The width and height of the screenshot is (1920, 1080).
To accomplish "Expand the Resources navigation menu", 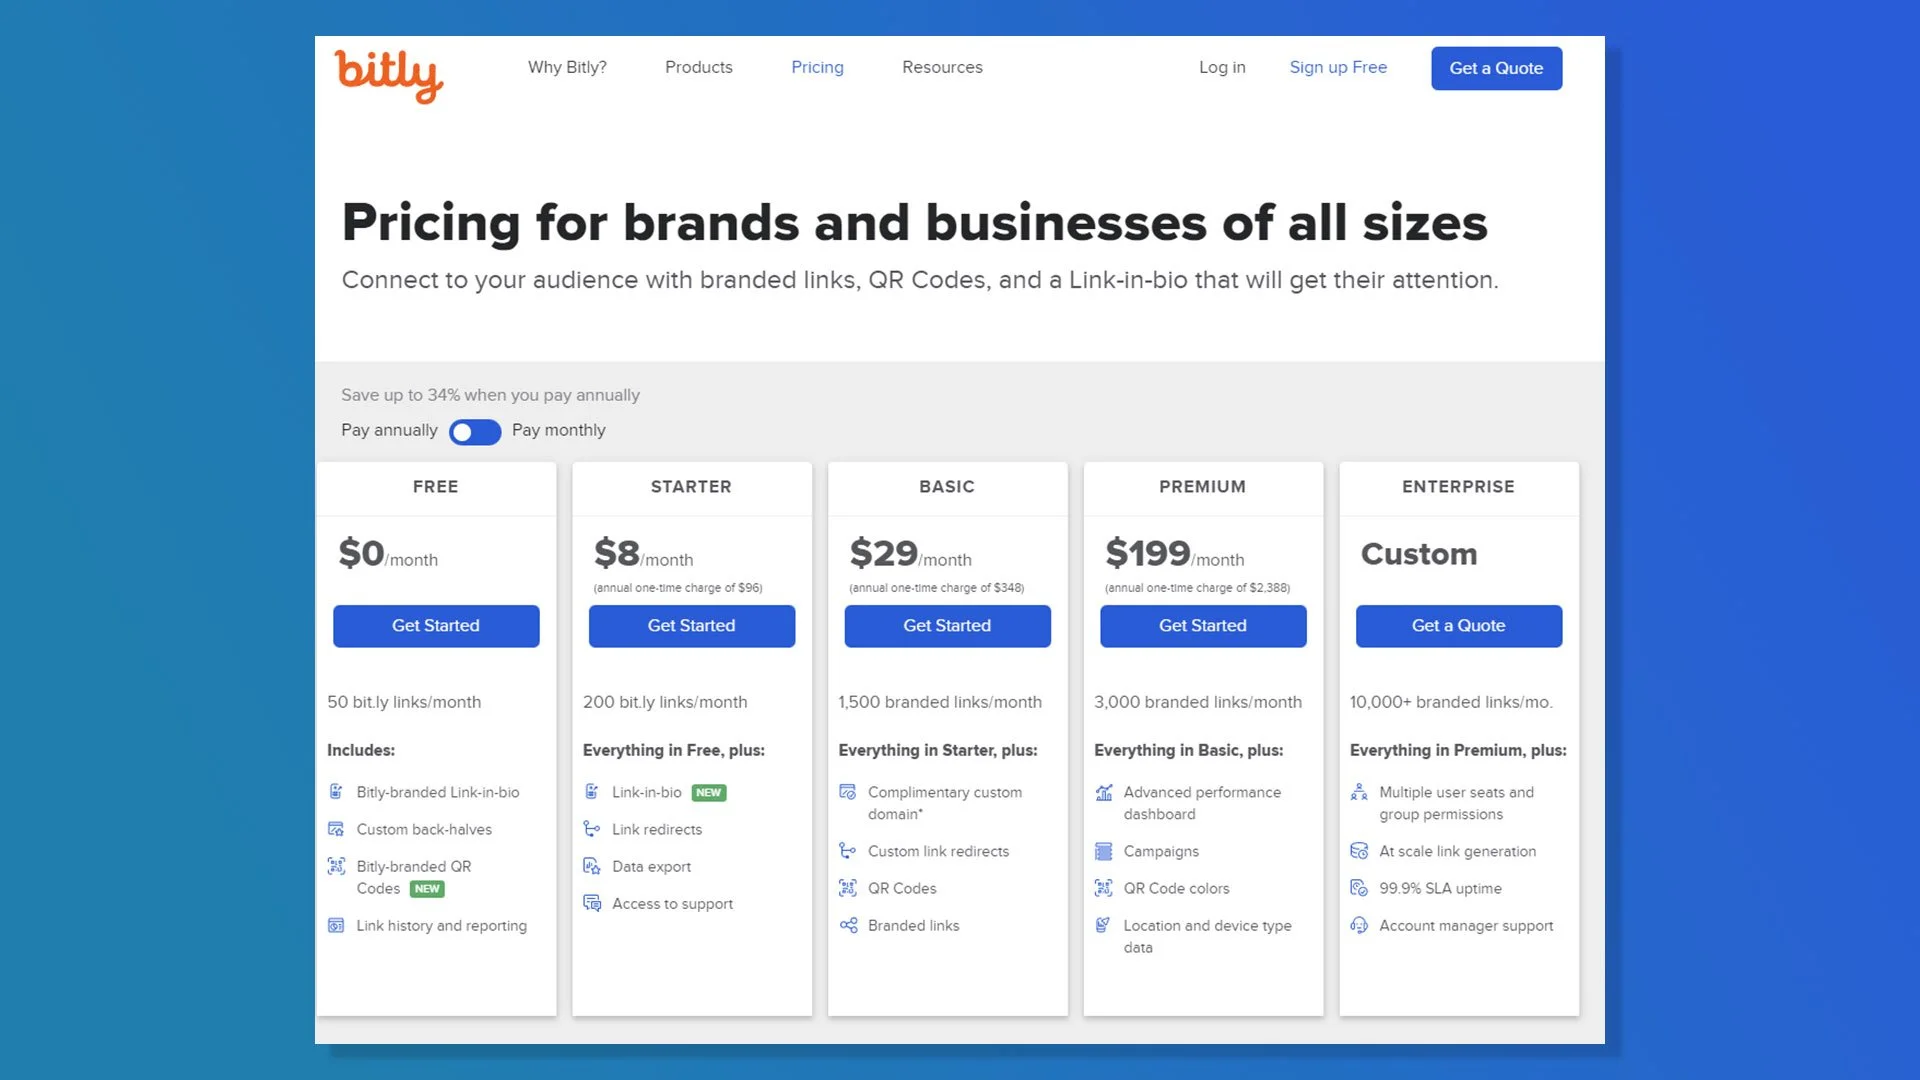I will [942, 67].
